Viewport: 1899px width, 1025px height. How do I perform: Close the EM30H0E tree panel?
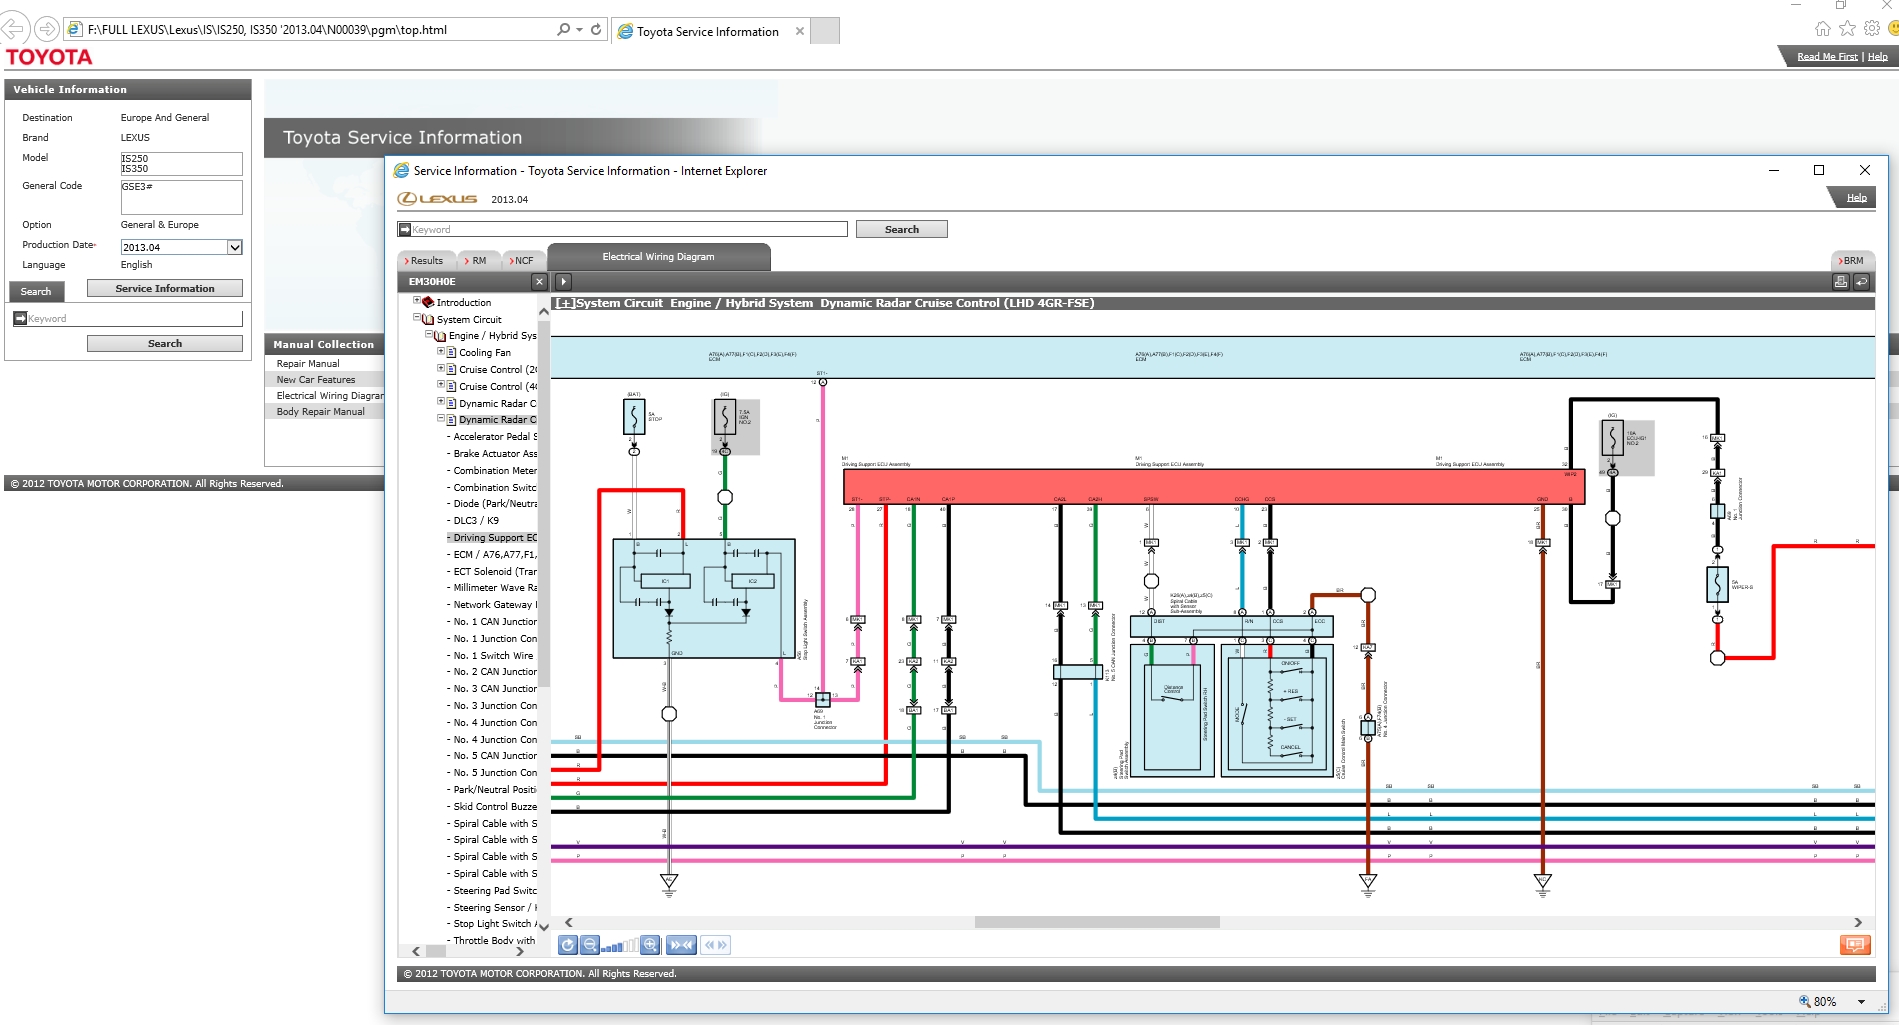click(539, 282)
